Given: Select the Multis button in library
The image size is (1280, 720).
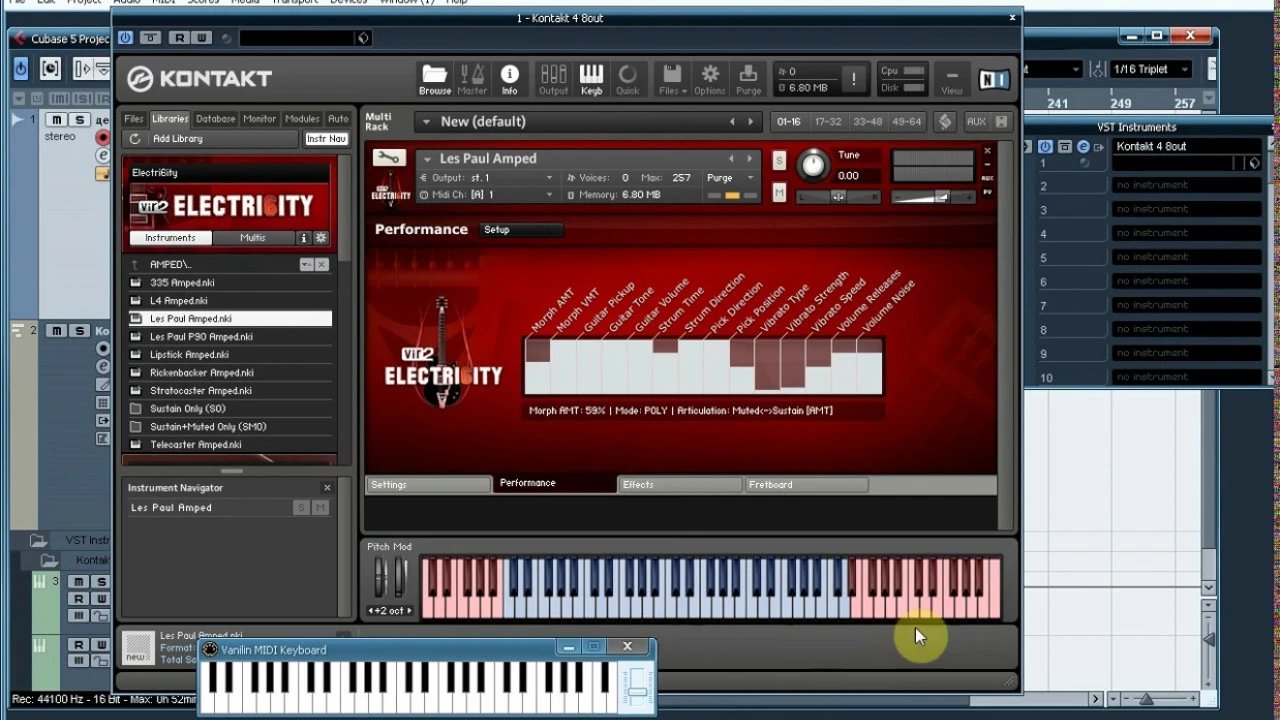Looking at the screenshot, I should tap(253, 238).
